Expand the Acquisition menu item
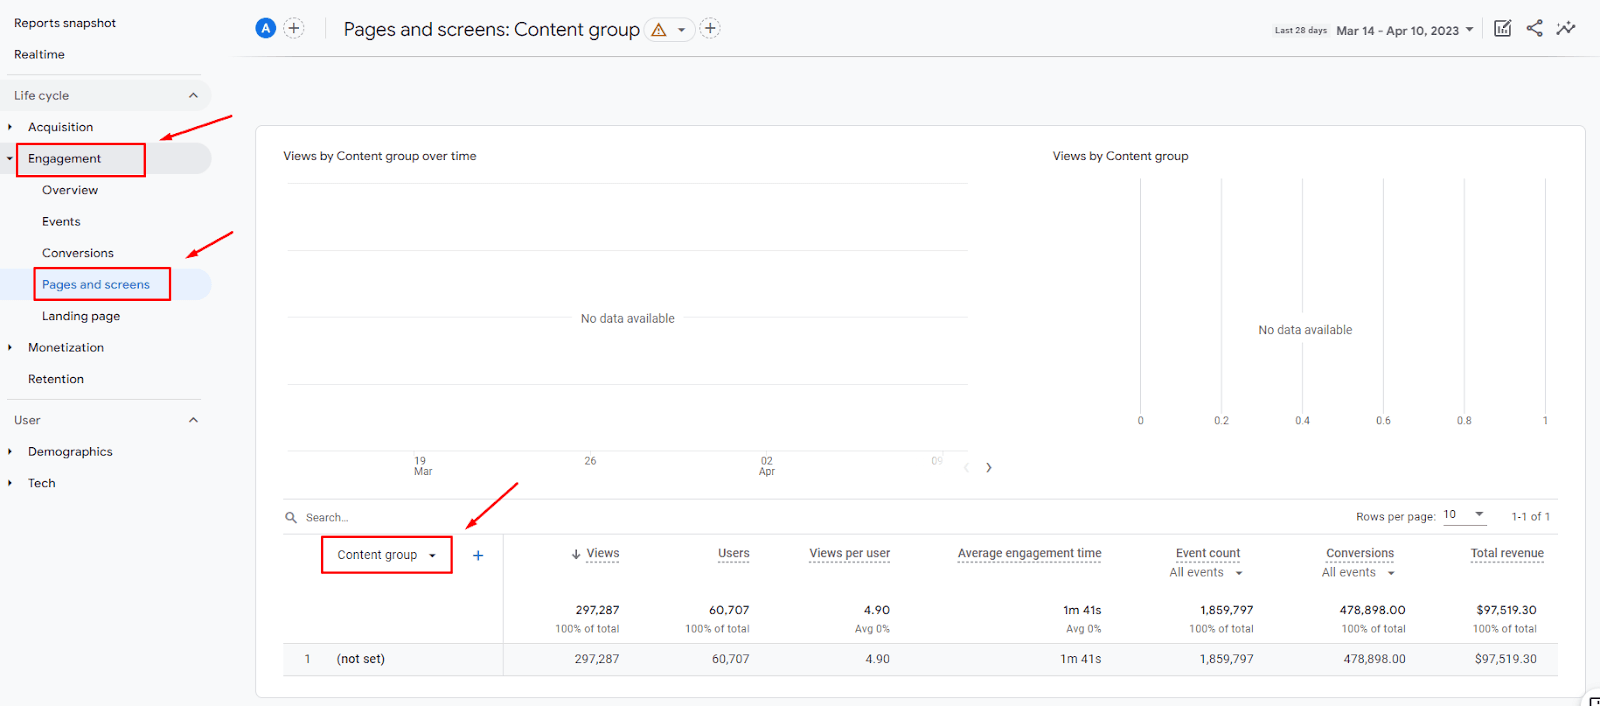This screenshot has height=706, width=1600. pos(60,127)
